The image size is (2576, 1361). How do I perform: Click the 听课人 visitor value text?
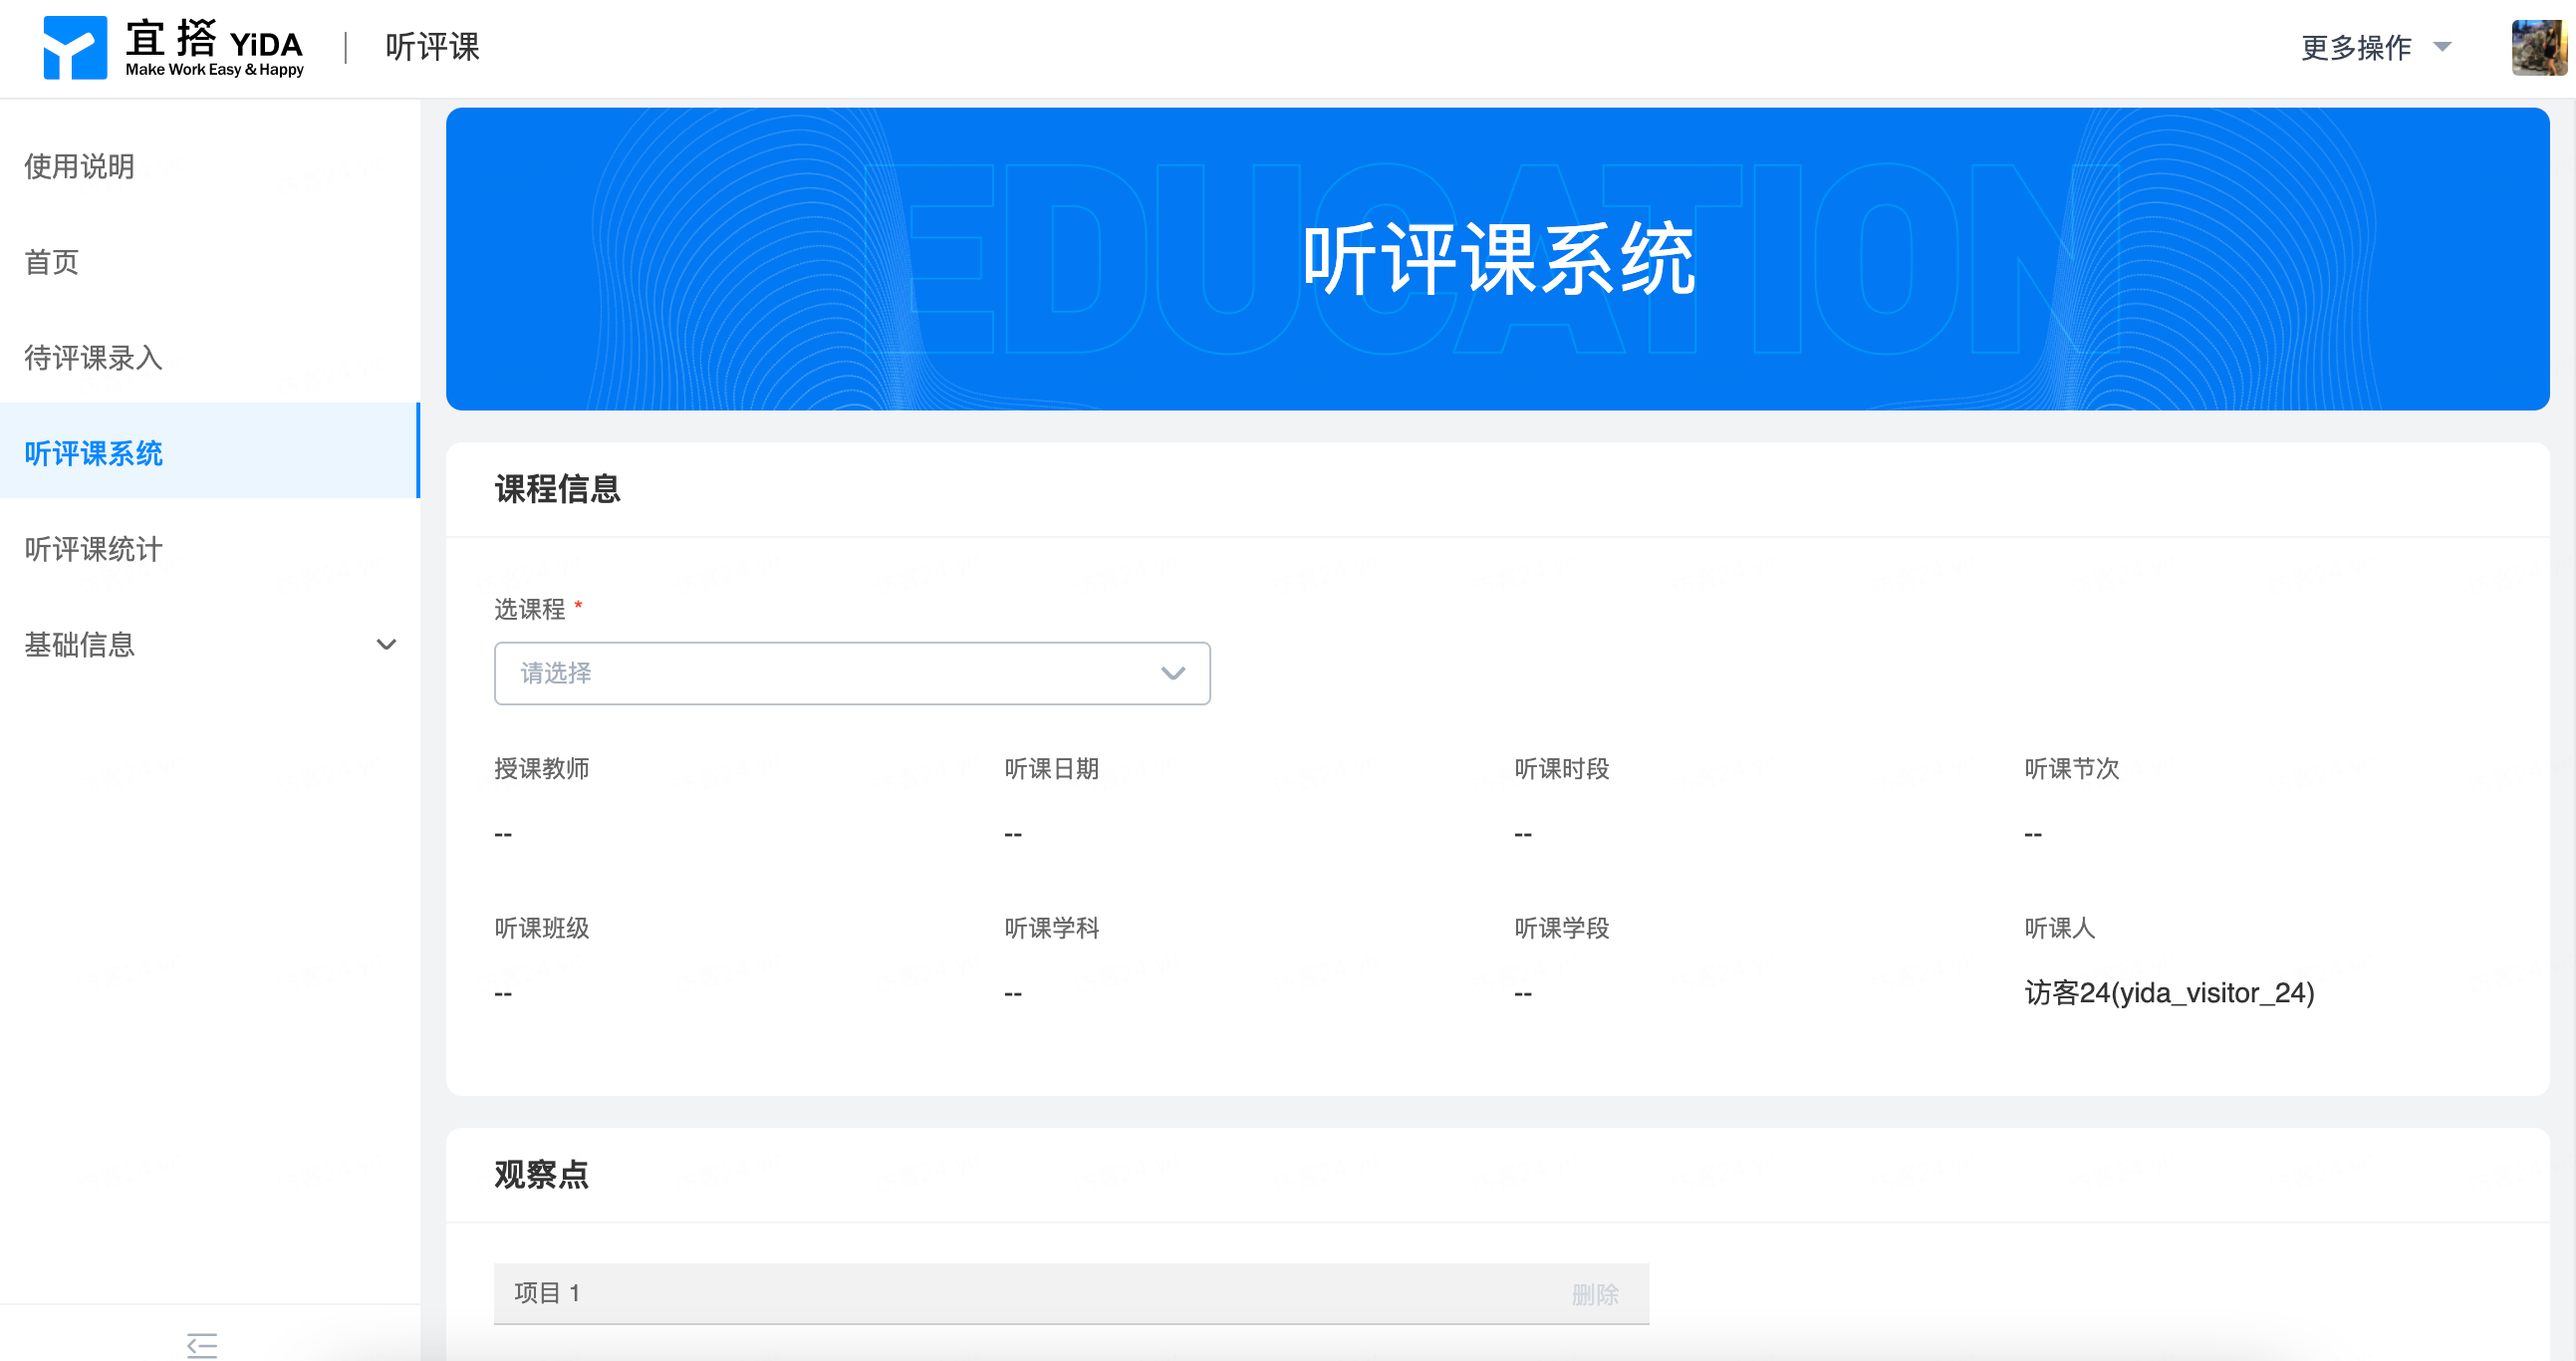tap(2169, 993)
